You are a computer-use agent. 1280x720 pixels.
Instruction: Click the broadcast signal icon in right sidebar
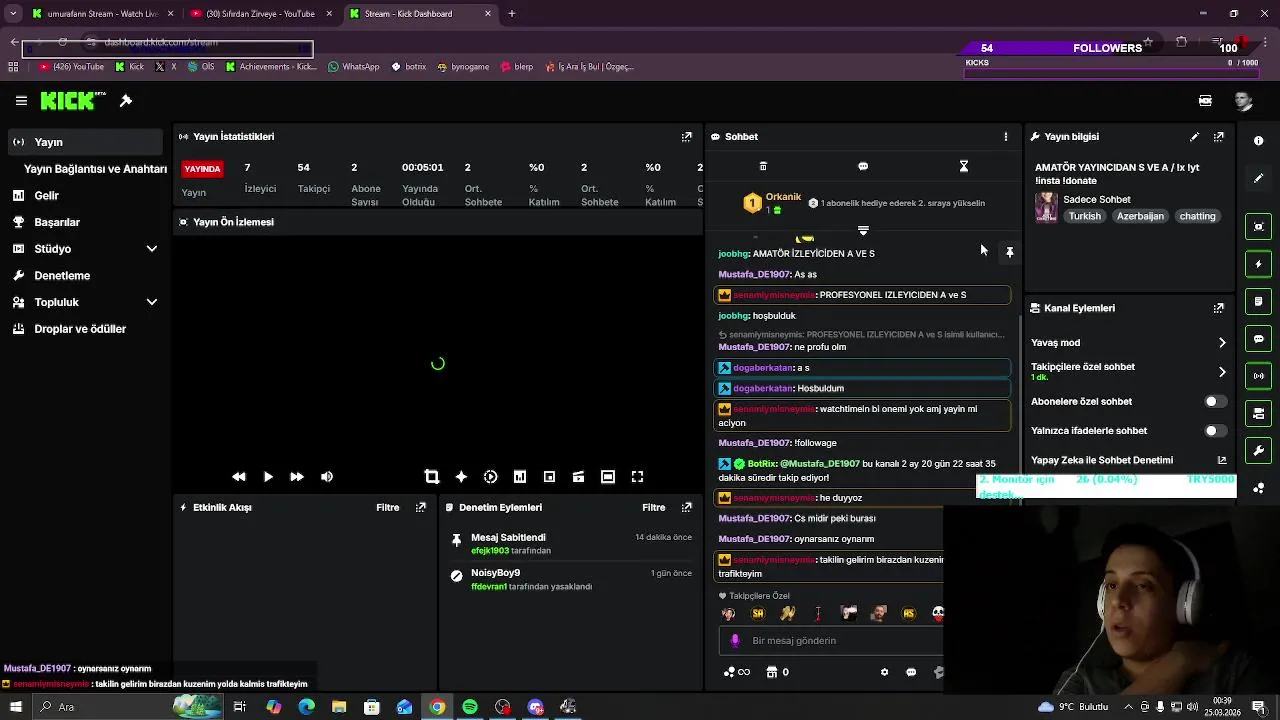tap(1259, 376)
